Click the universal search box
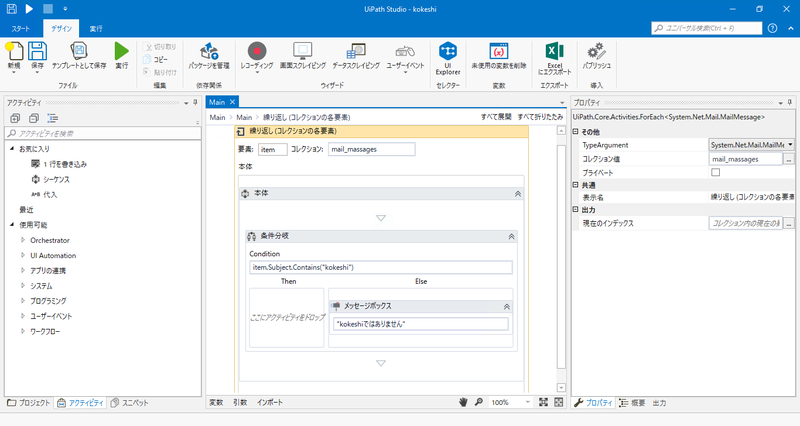The height and width of the screenshot is (426, 800). (707, 28)
